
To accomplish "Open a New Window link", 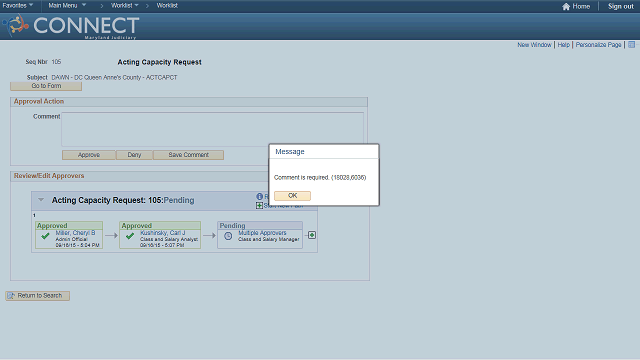I will (534, 45).
